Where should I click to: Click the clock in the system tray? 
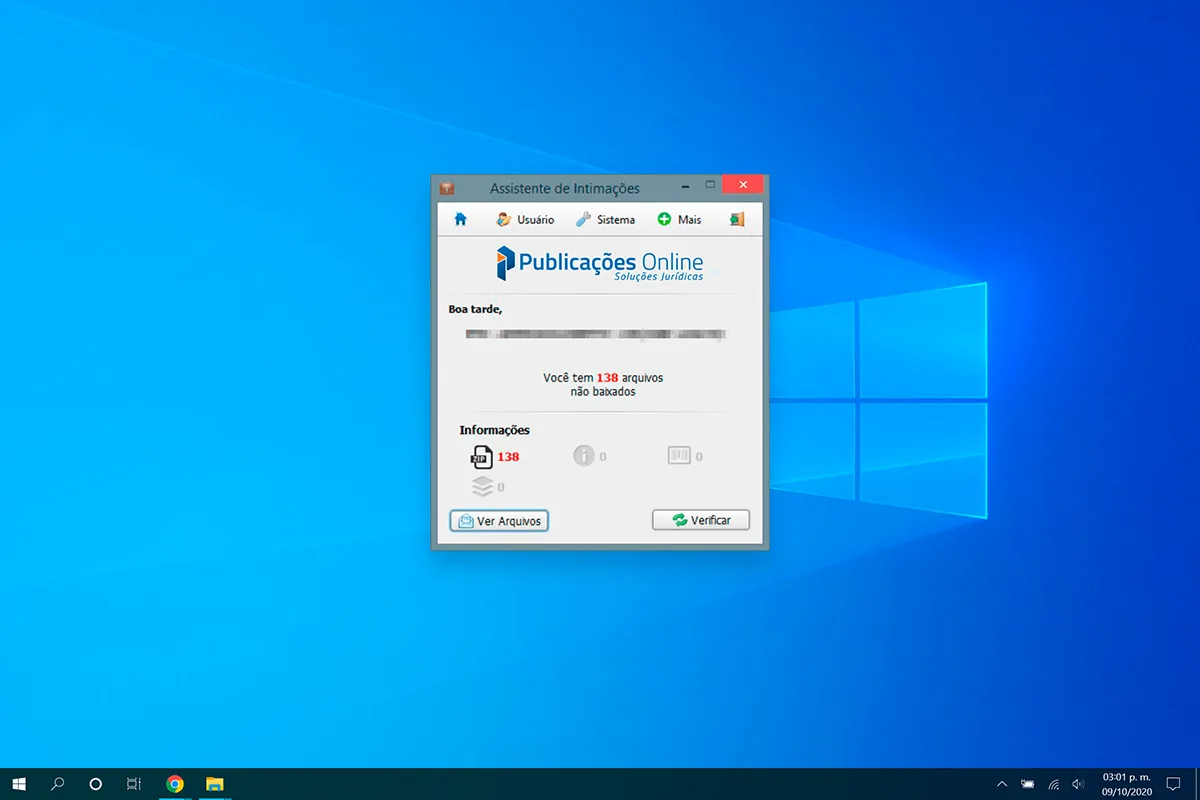1127,784
